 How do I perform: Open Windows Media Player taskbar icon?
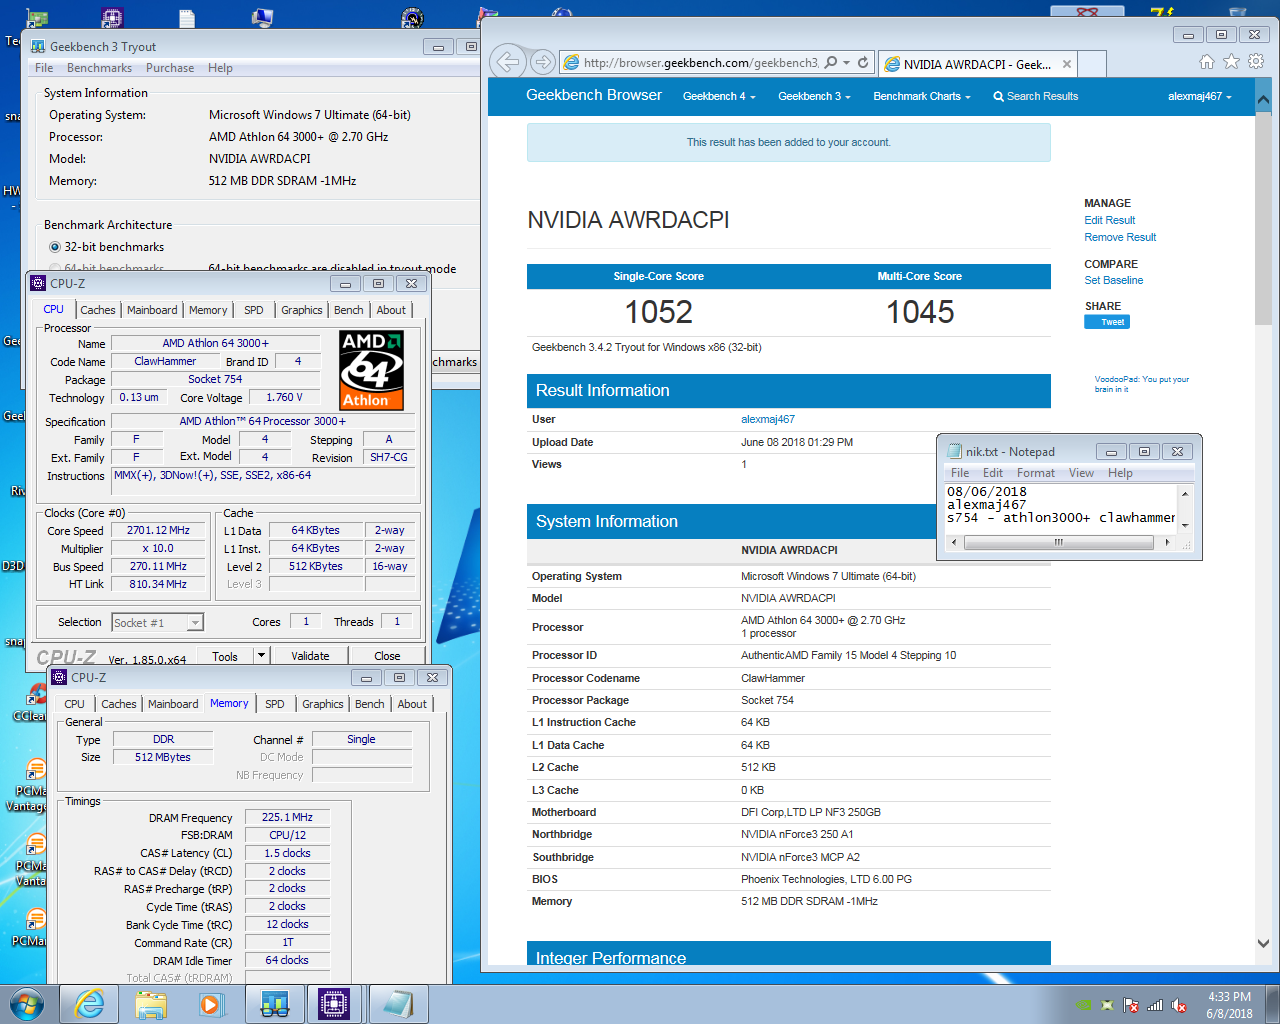[212, 1004]
